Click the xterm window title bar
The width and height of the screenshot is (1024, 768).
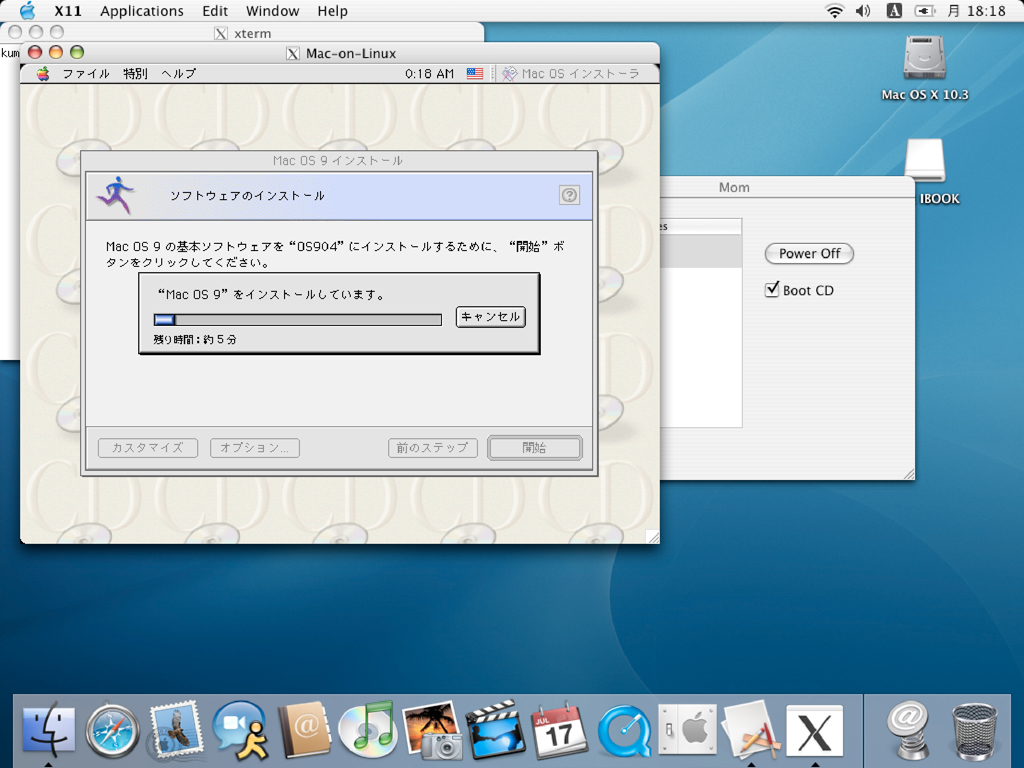coord(242,33)
